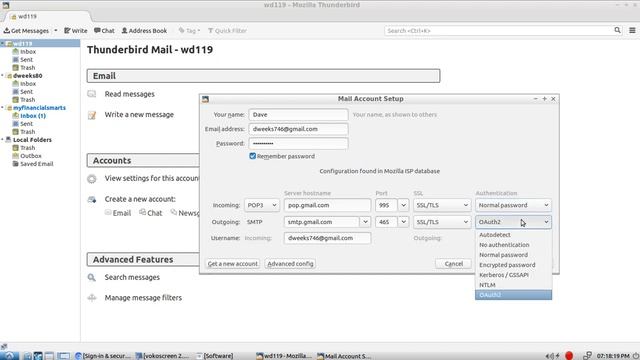The width and height of the screenshot is (640, 360).
Task: Open the outgoing port 465 dropdown
Action: [x=403, y=222]
